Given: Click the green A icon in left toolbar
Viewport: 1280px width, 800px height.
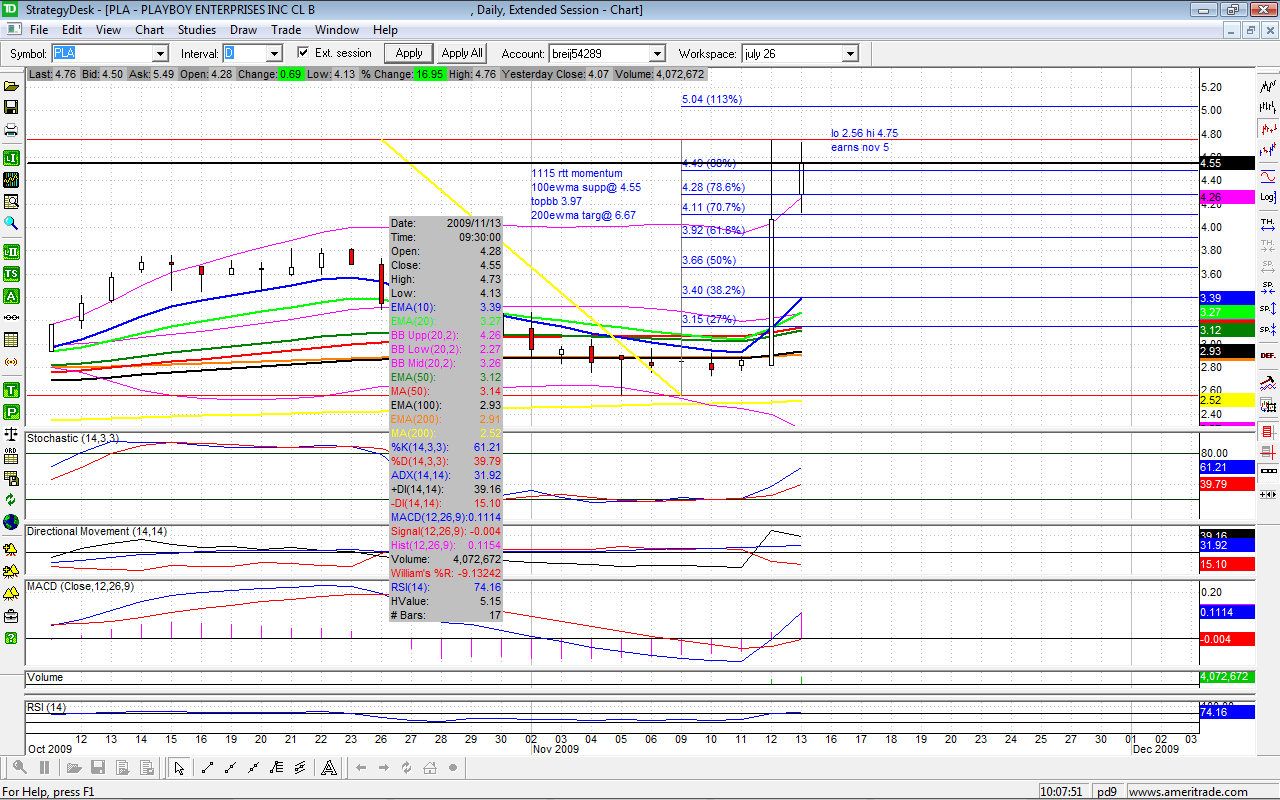Looking at the screenshot, I should (x=11, y=296).
